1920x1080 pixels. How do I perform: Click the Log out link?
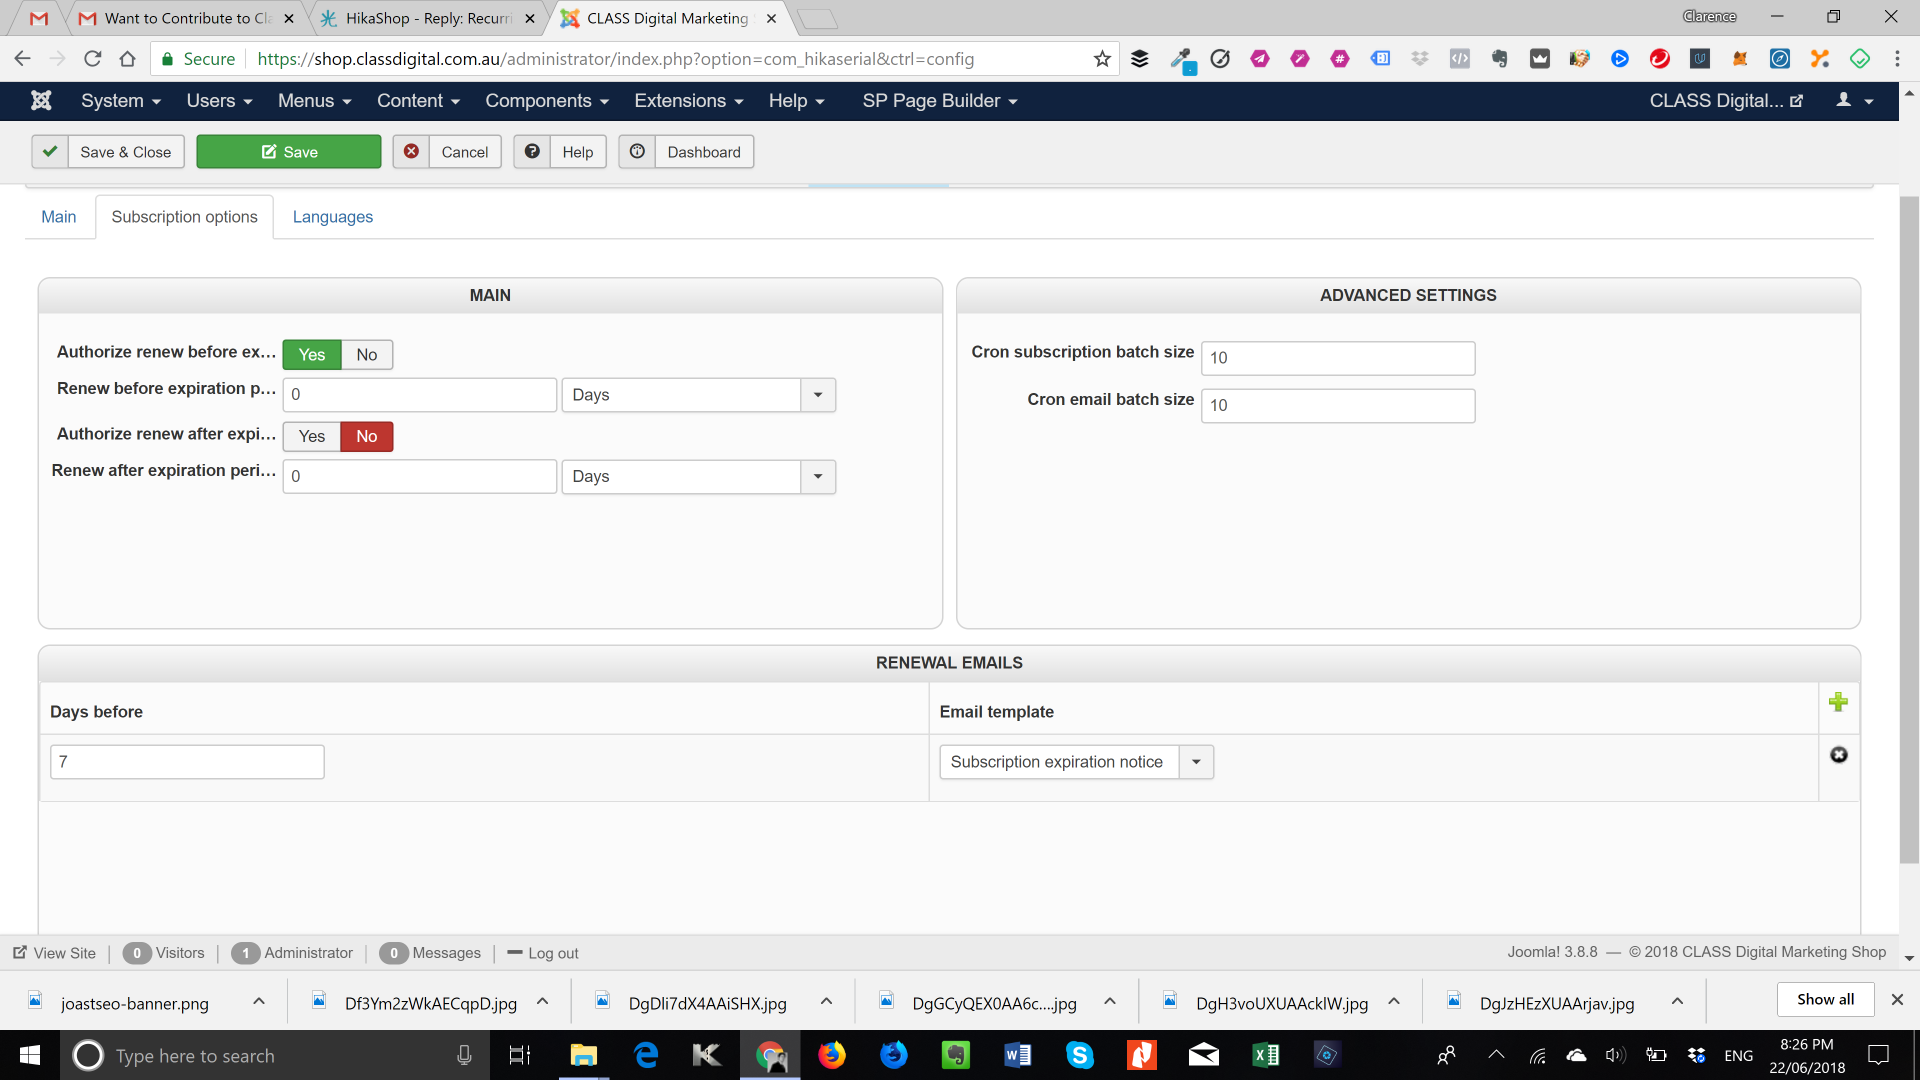552,953
